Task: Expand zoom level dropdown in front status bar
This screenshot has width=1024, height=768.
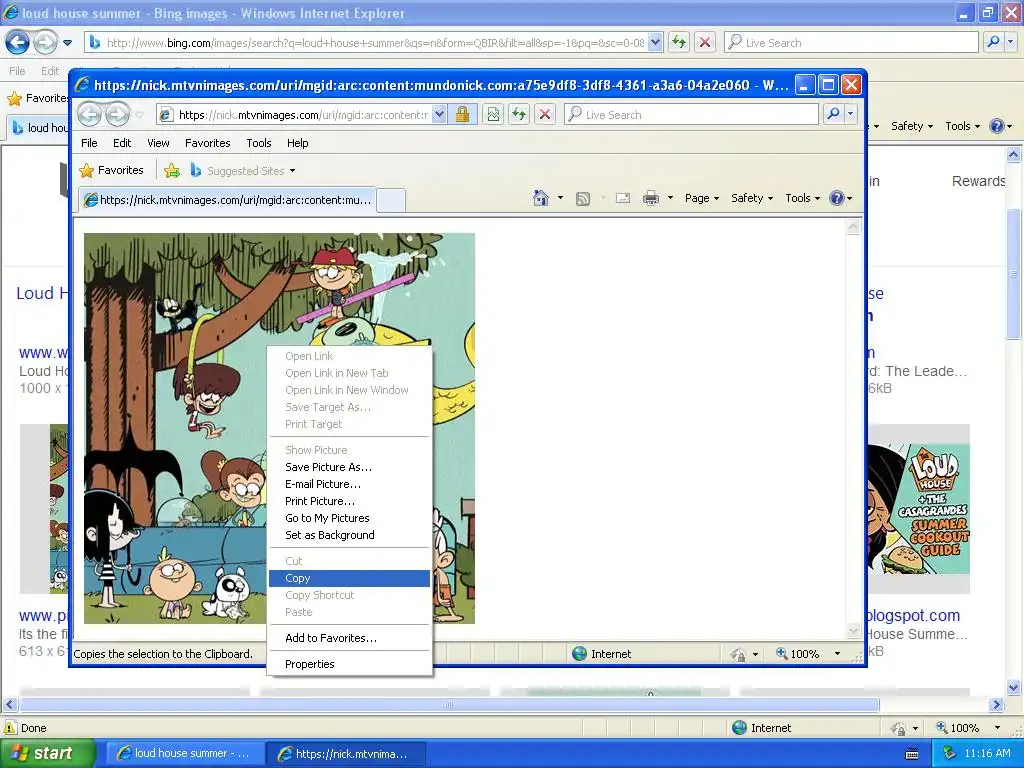Action: 837,654
